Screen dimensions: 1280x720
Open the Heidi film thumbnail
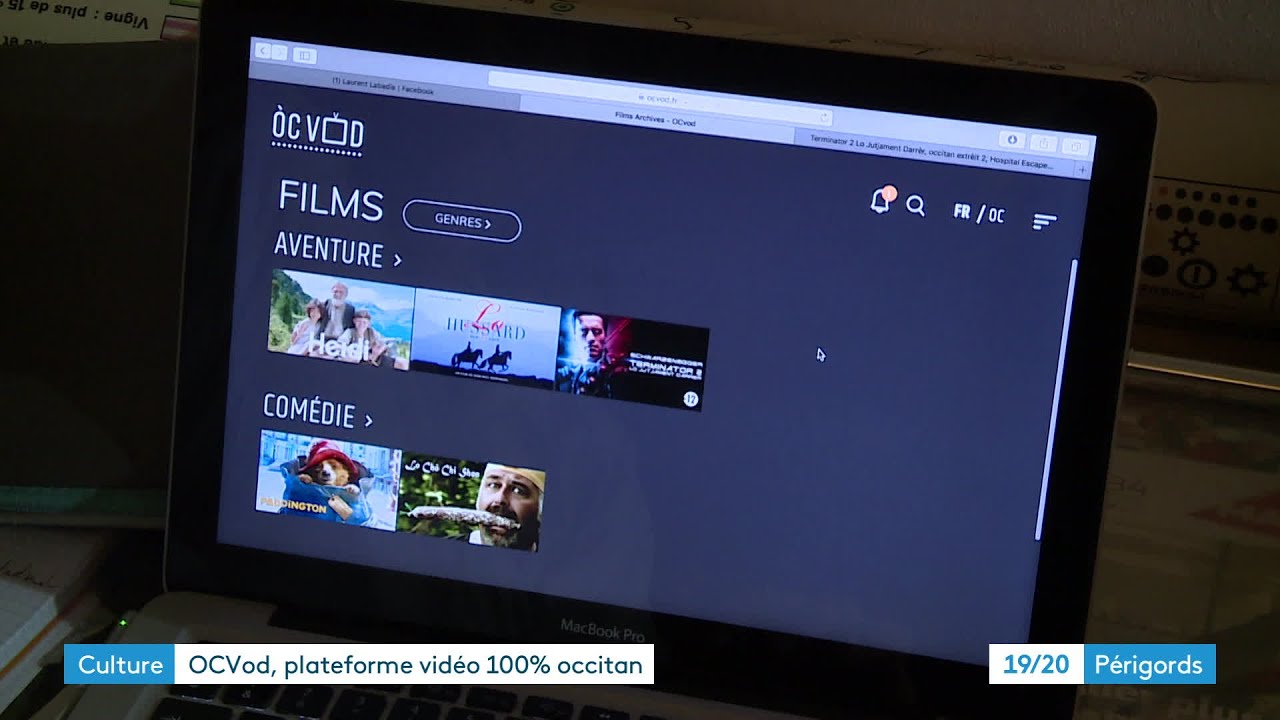coord(341,320)
